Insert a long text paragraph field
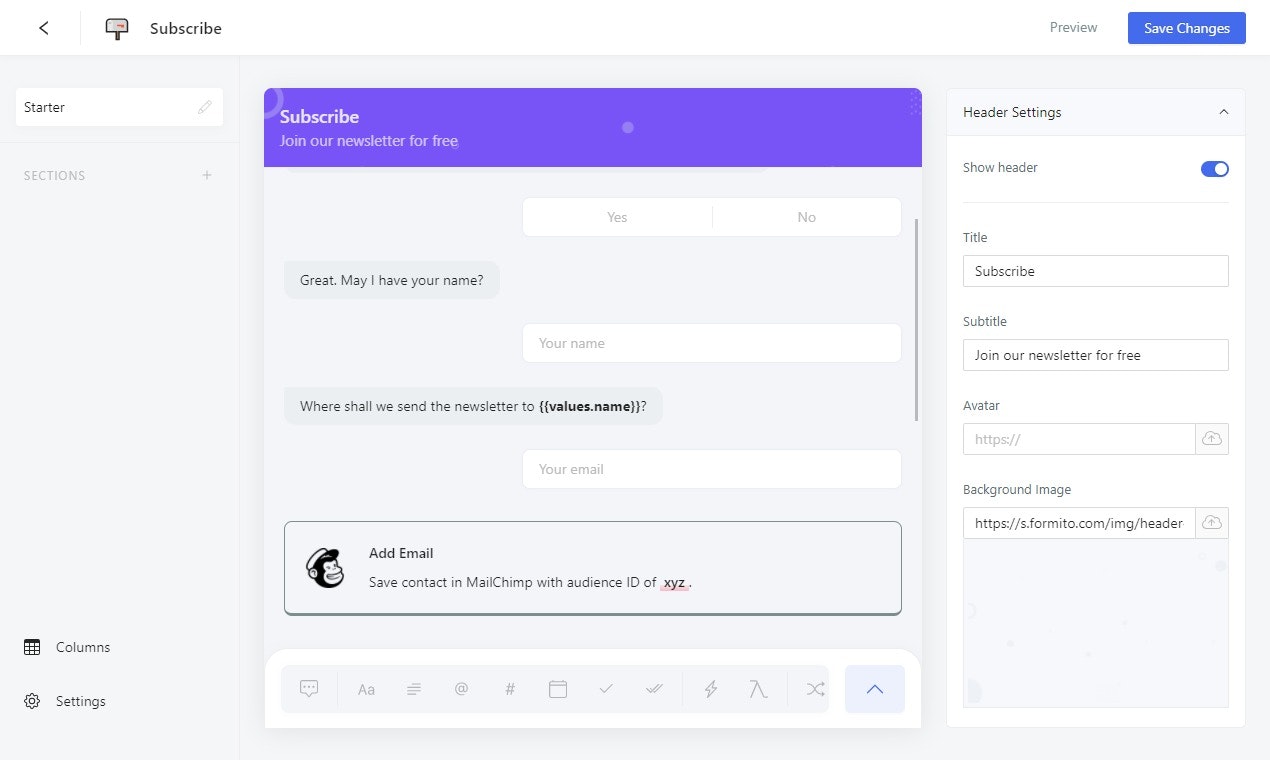 pyautogui.click(x=414, y=689)
